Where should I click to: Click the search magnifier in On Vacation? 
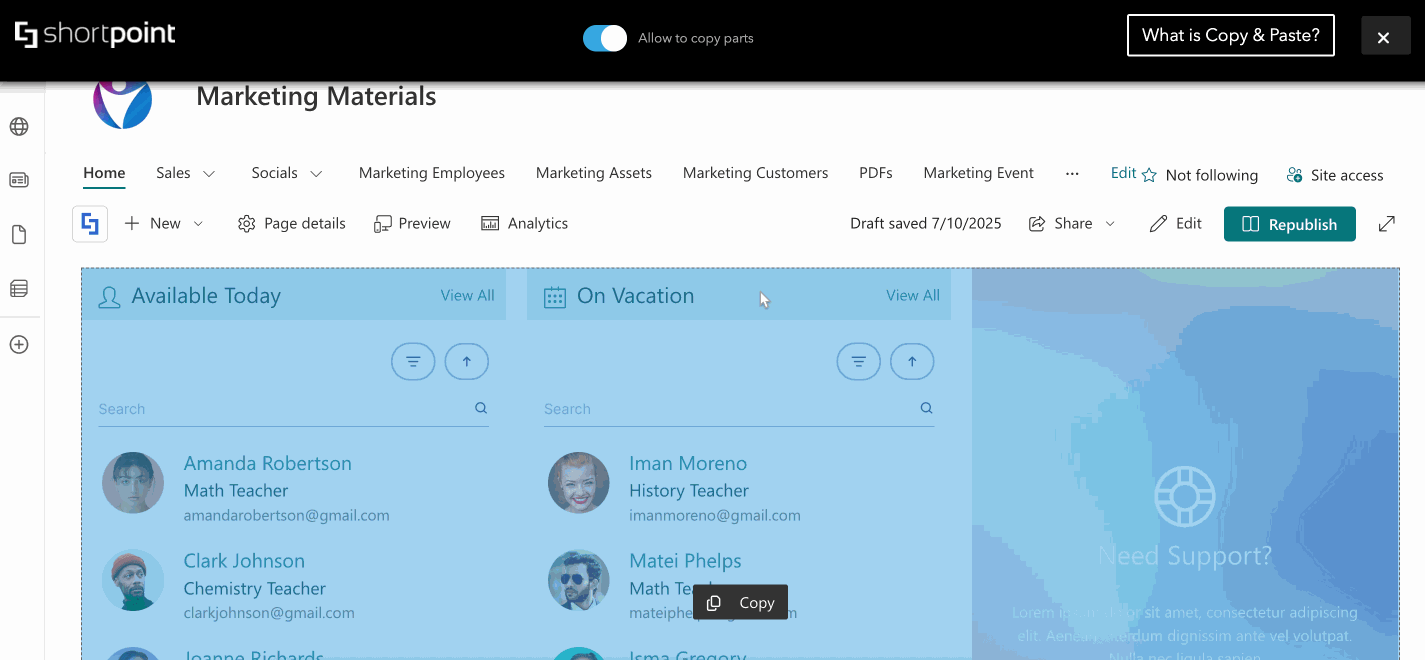pos(926,408)
